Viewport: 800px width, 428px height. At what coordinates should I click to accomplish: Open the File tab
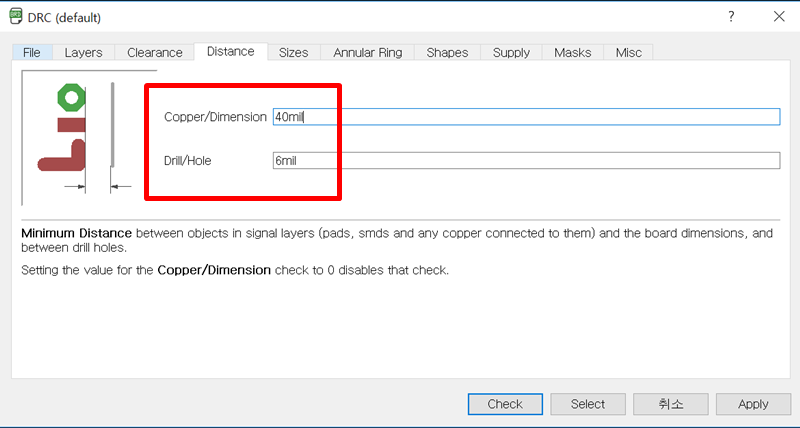point(31,52)
